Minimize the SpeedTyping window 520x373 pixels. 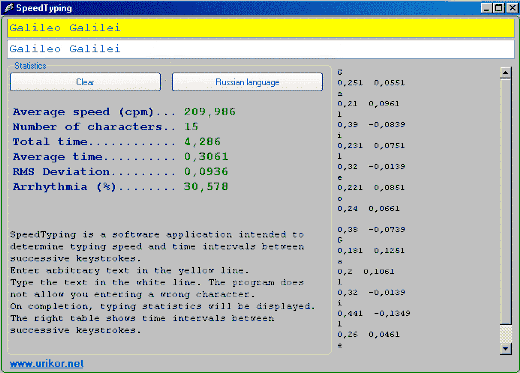coord(486,8)
